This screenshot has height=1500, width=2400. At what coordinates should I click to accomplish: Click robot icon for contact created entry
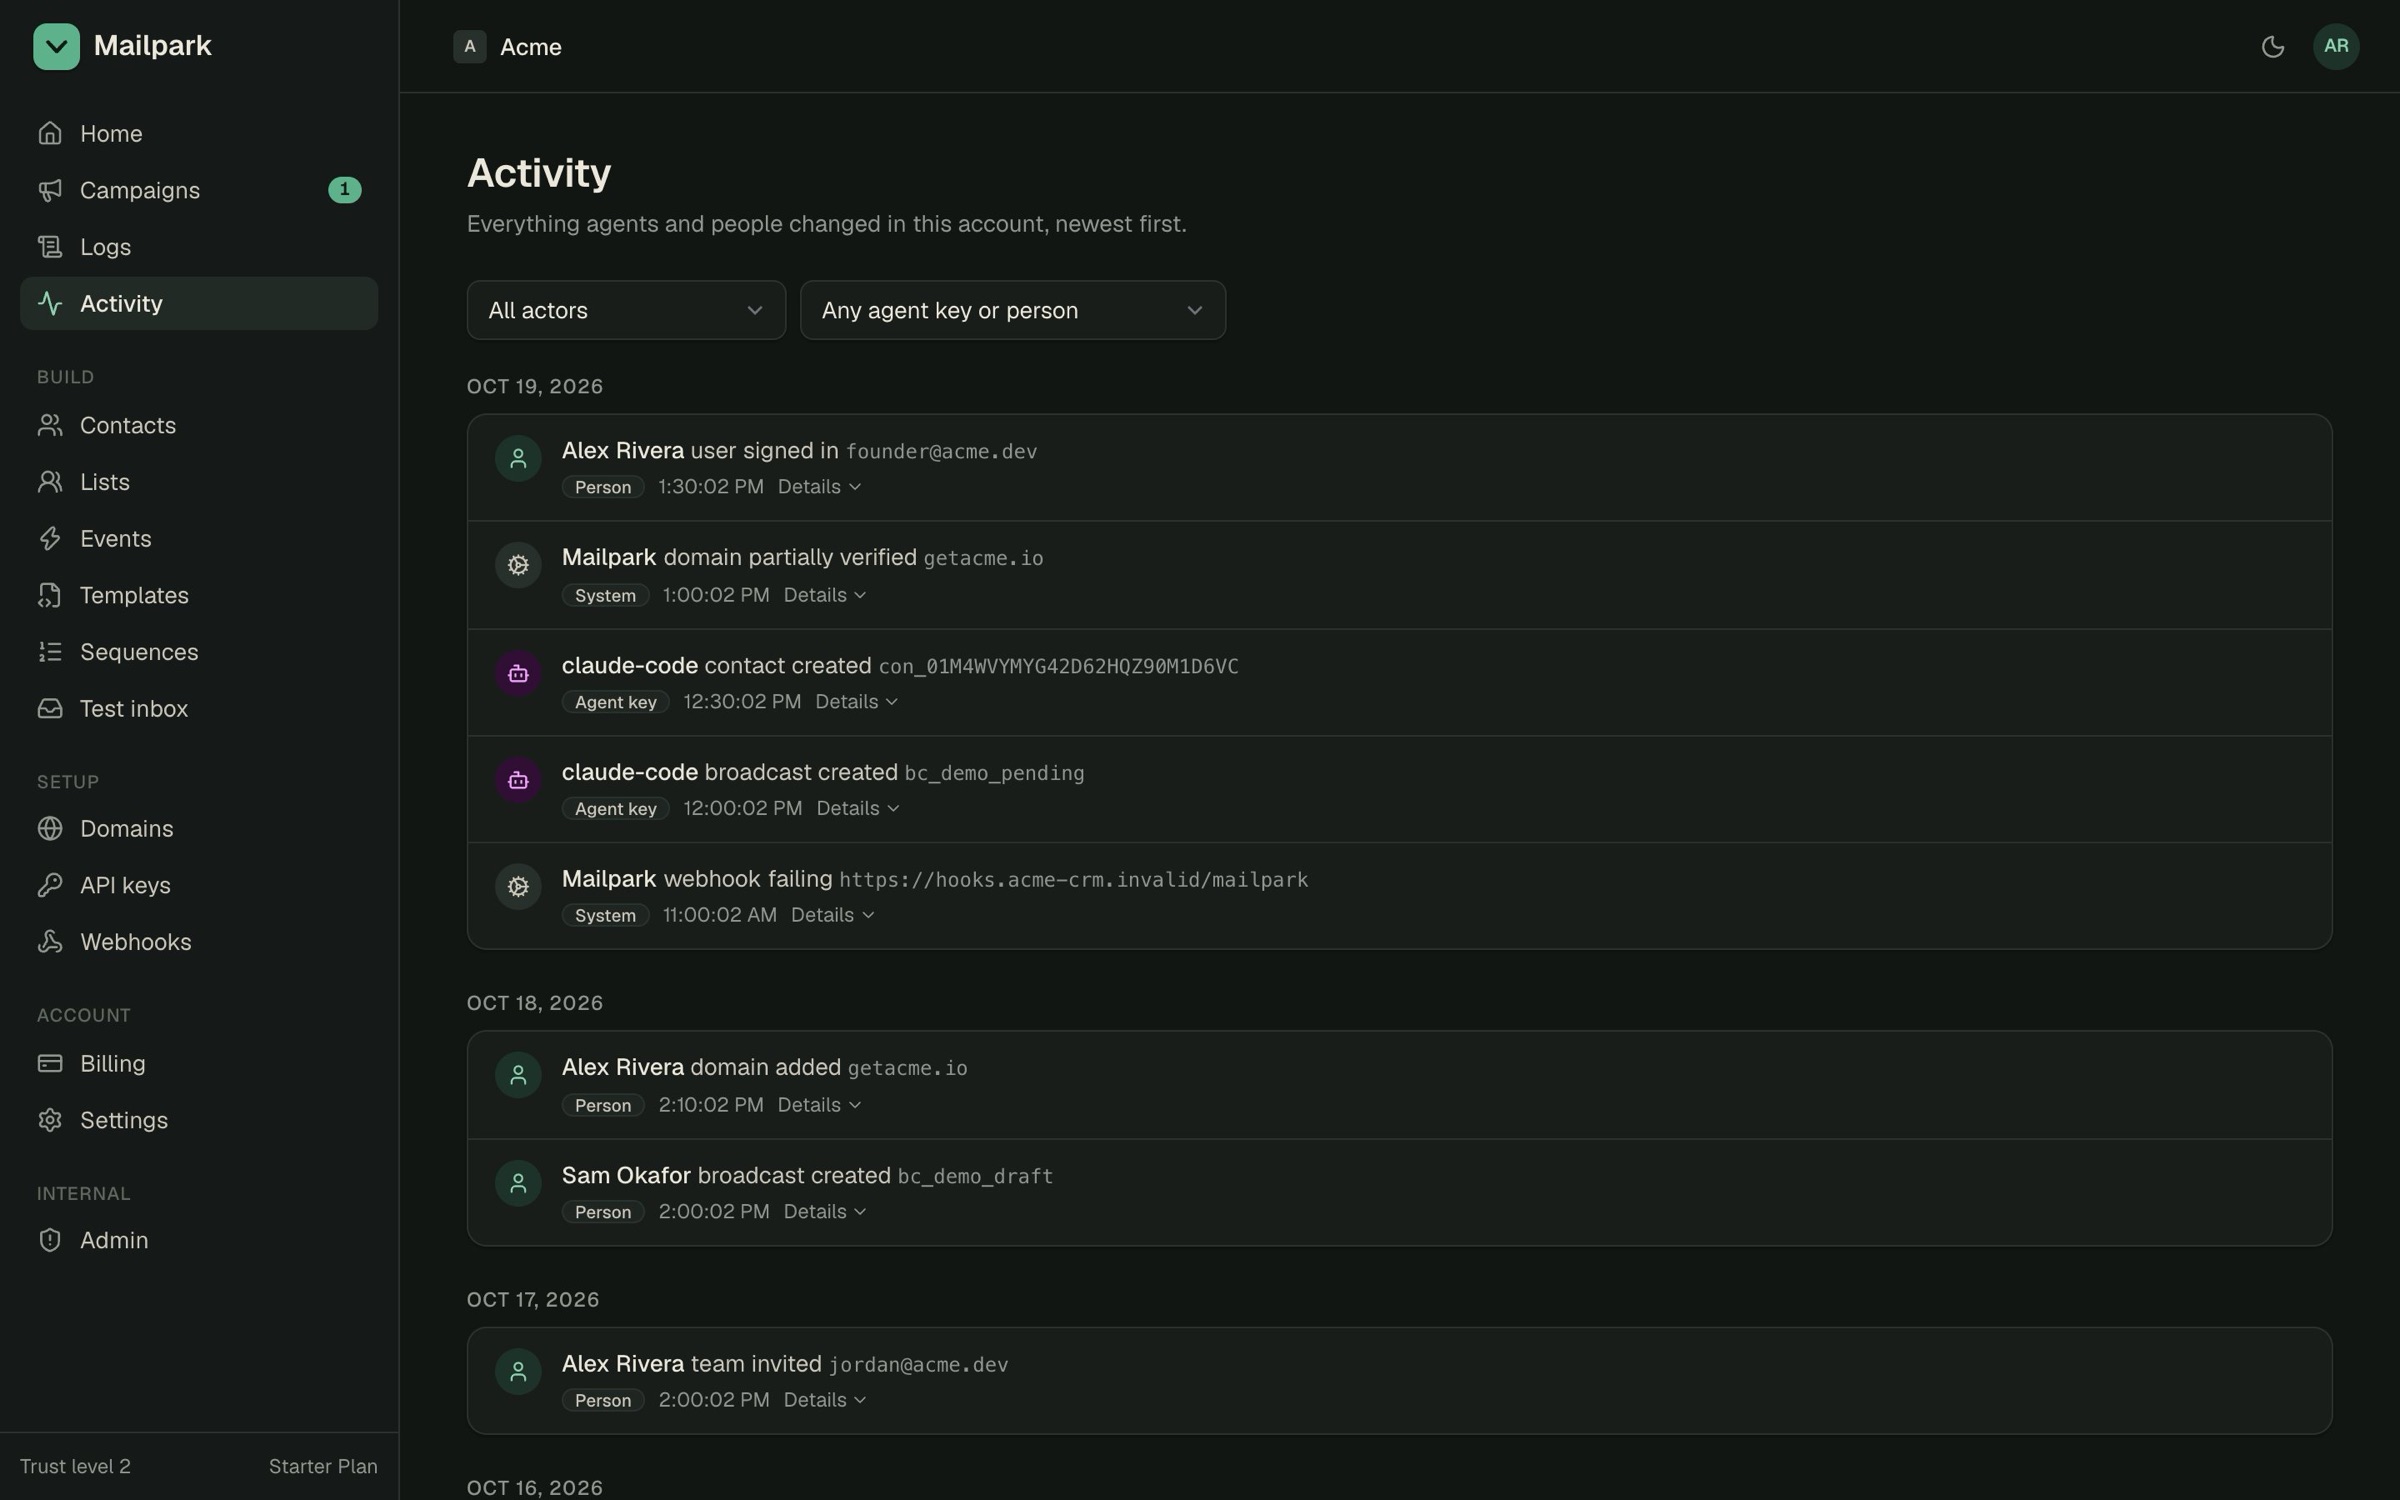[518, 673]
